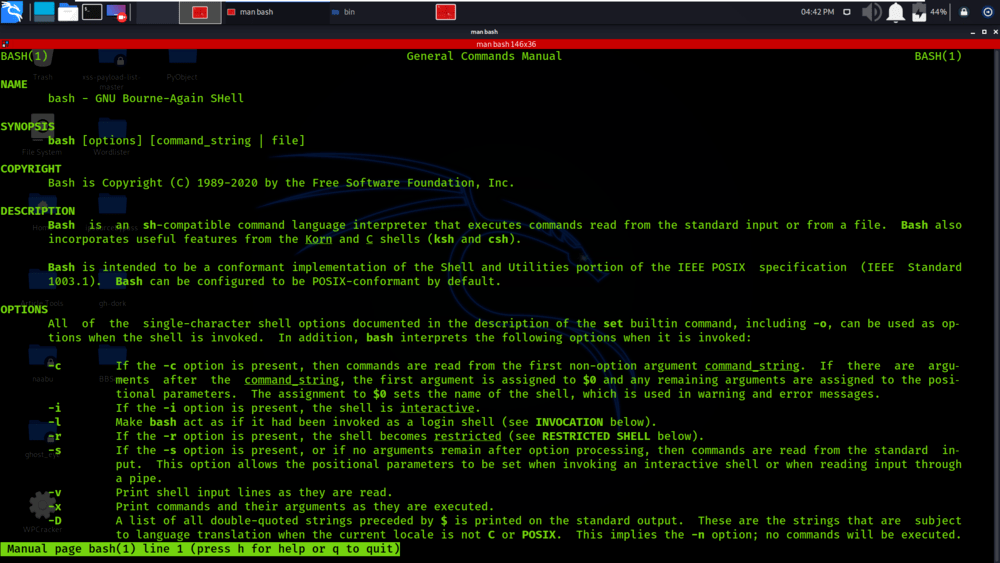Launch the file manager from the panel
The height and width of the screenshot is (563, 1000).
(68, 12)
